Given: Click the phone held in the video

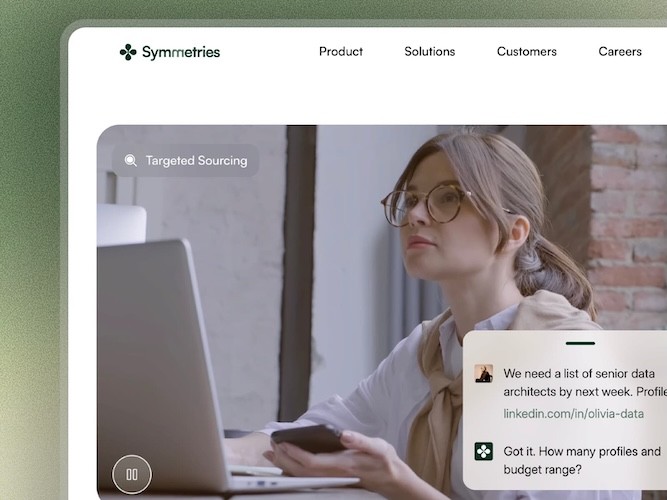Looking at the screenshot, I should (308, 438).
